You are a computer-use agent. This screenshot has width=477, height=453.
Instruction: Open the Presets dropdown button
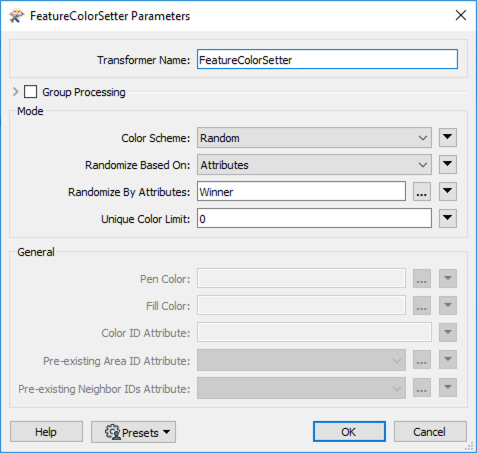pos(133,432)
